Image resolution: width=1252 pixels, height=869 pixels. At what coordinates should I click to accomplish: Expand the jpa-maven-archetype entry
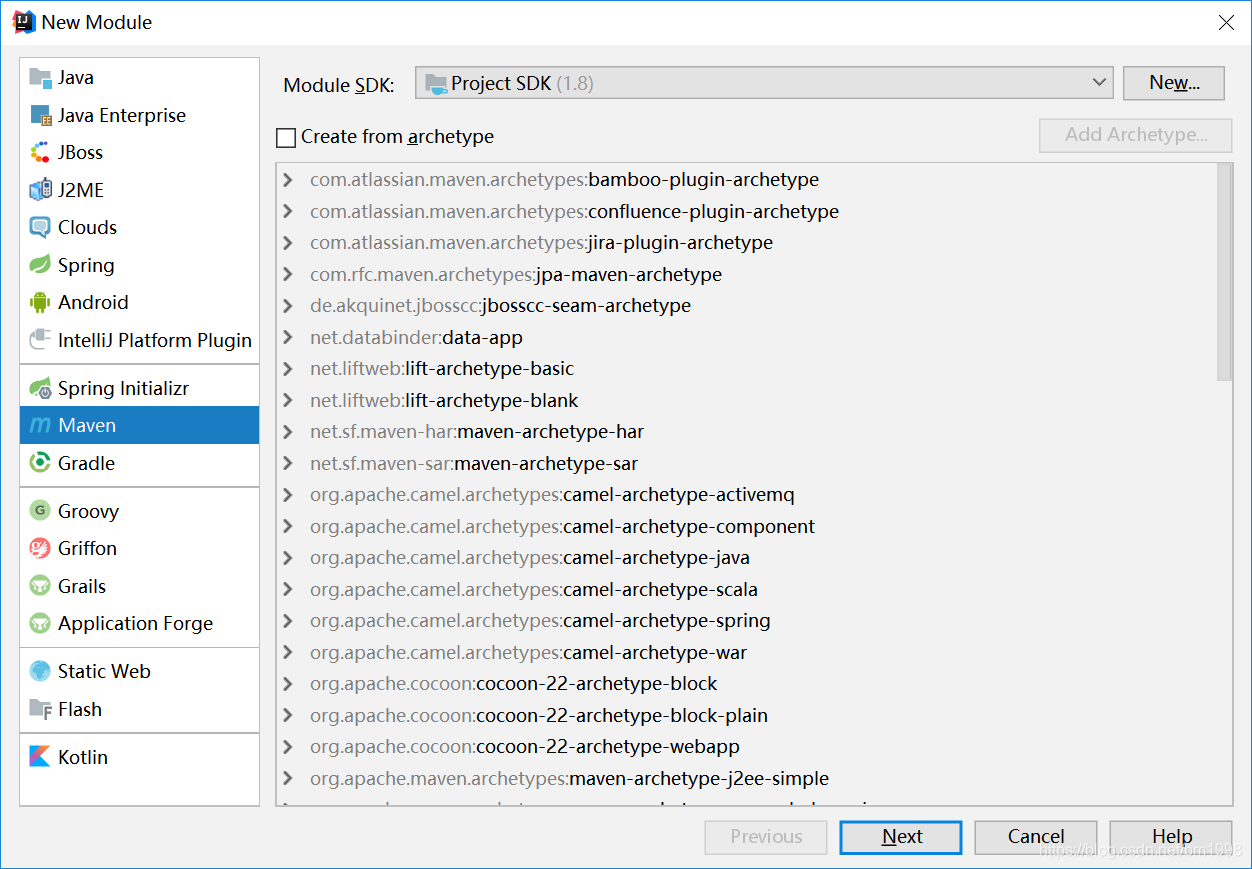tap(288, 275)
